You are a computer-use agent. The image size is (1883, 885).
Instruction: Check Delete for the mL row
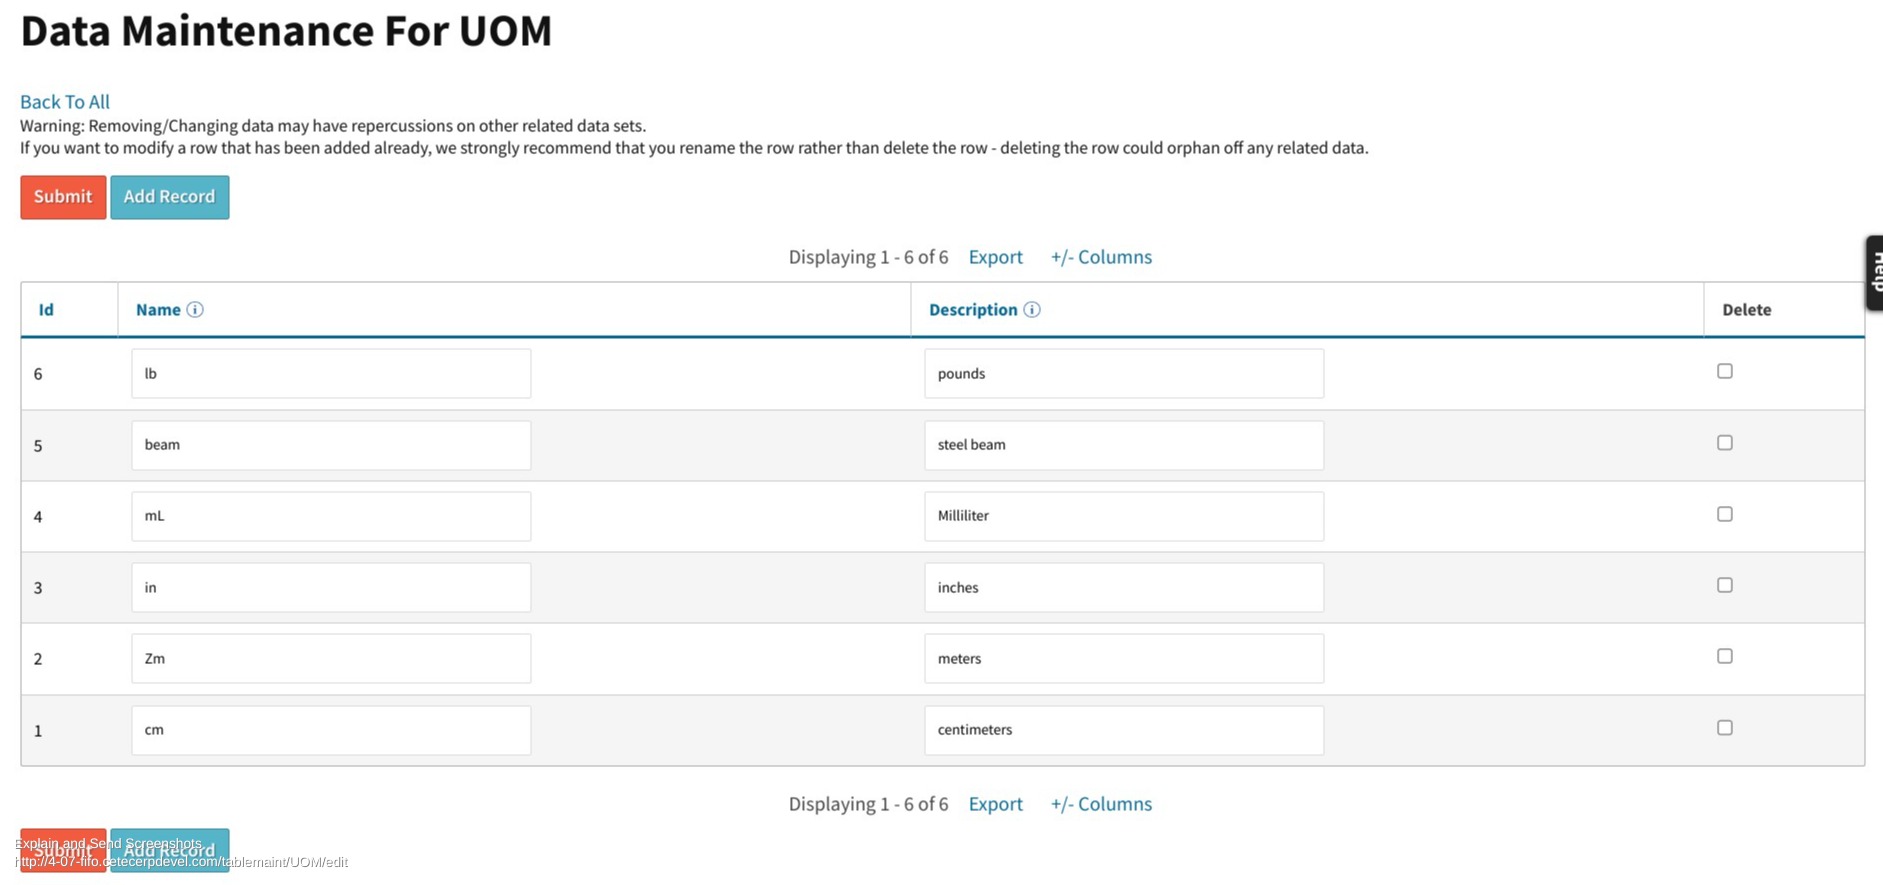pos(1725,514)
